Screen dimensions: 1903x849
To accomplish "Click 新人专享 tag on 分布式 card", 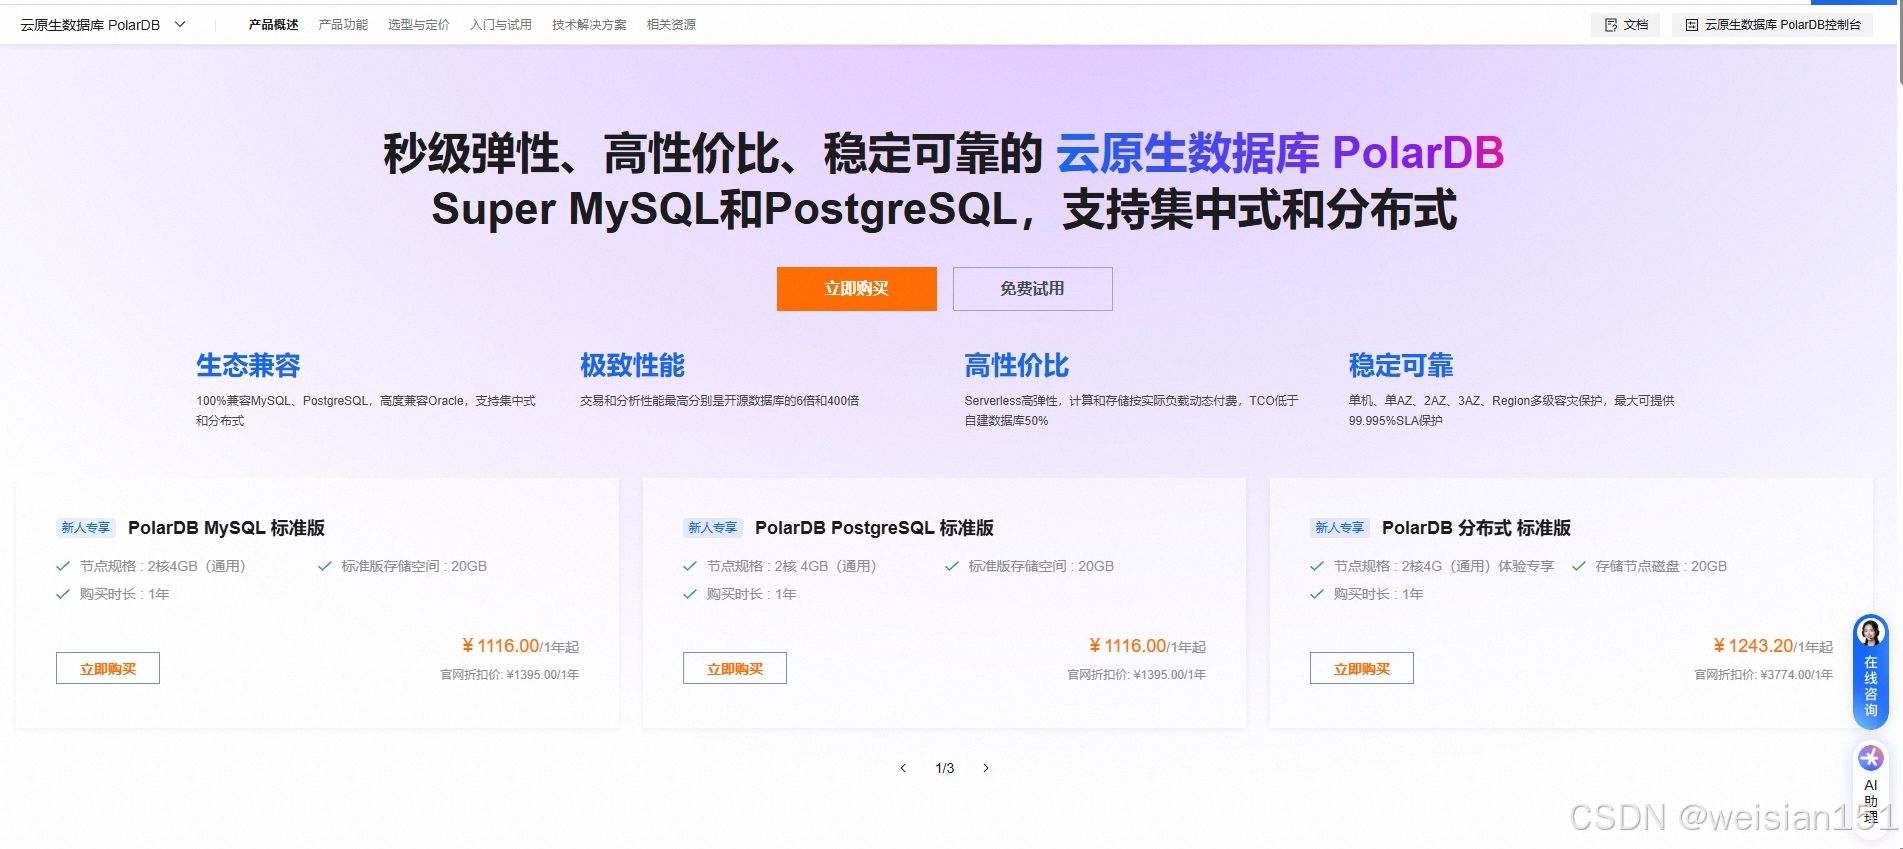I will [1340, 528].
